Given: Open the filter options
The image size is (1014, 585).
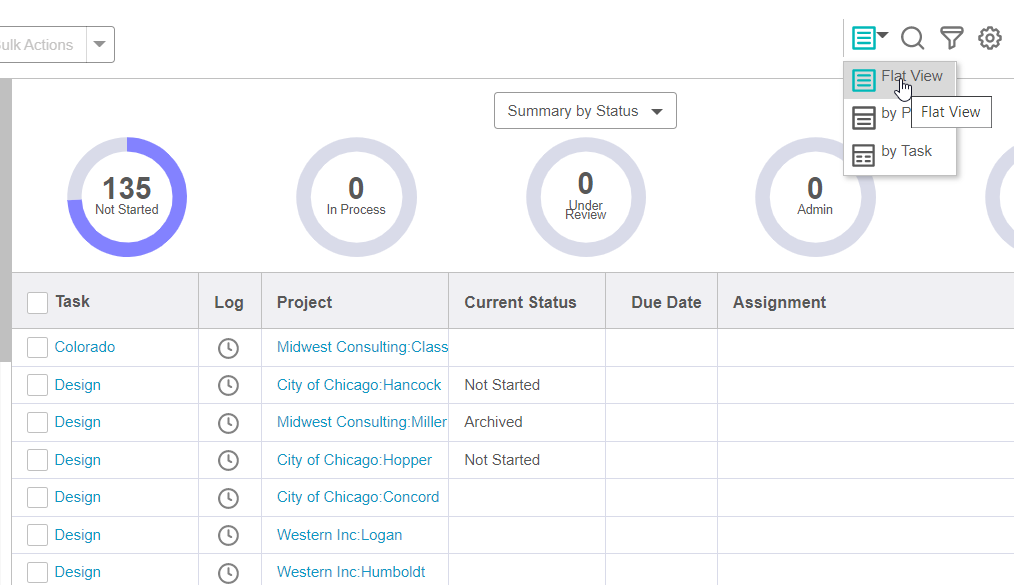Looking at the screenshot, I should (x=951, y=38).
